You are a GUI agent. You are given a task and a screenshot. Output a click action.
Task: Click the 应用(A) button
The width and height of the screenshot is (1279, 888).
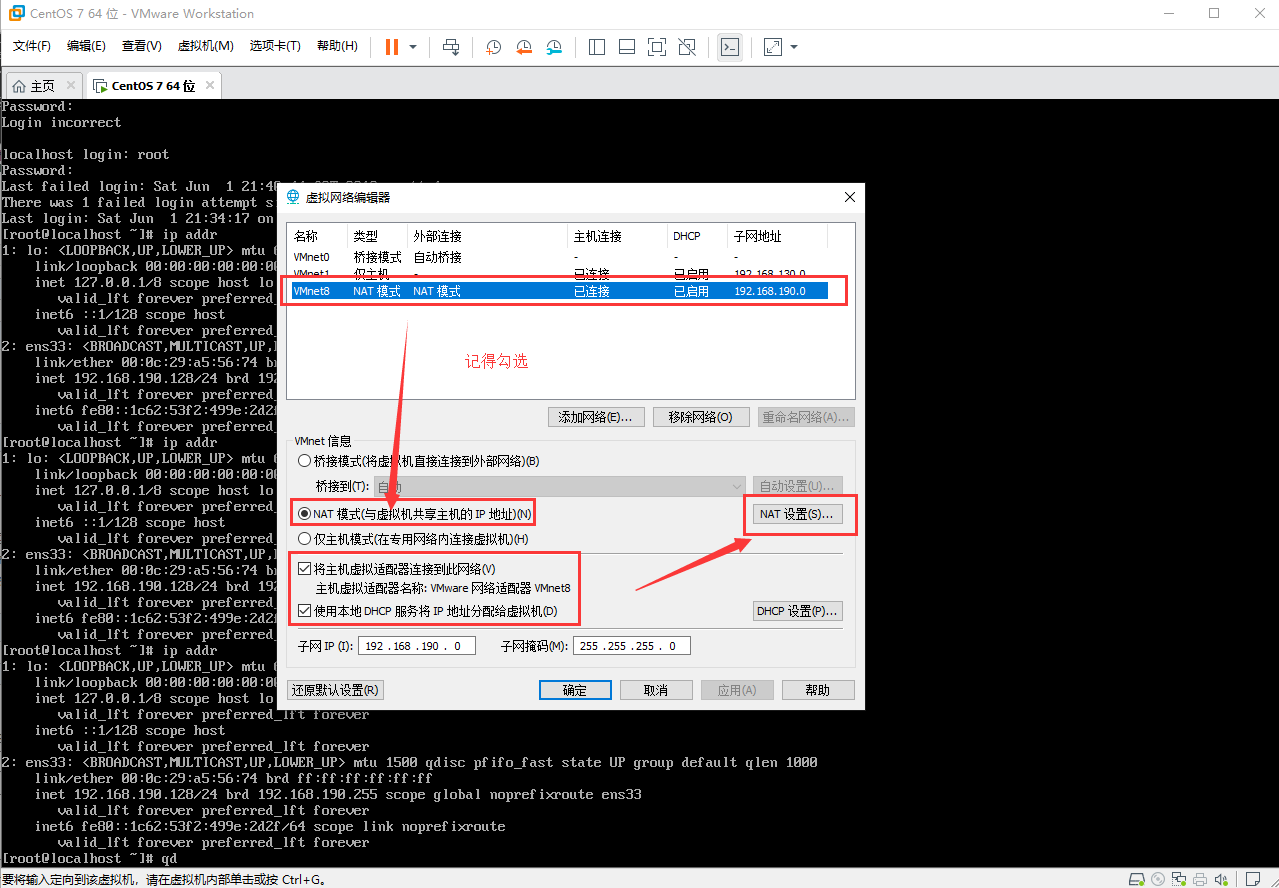[x=737, y=690]
